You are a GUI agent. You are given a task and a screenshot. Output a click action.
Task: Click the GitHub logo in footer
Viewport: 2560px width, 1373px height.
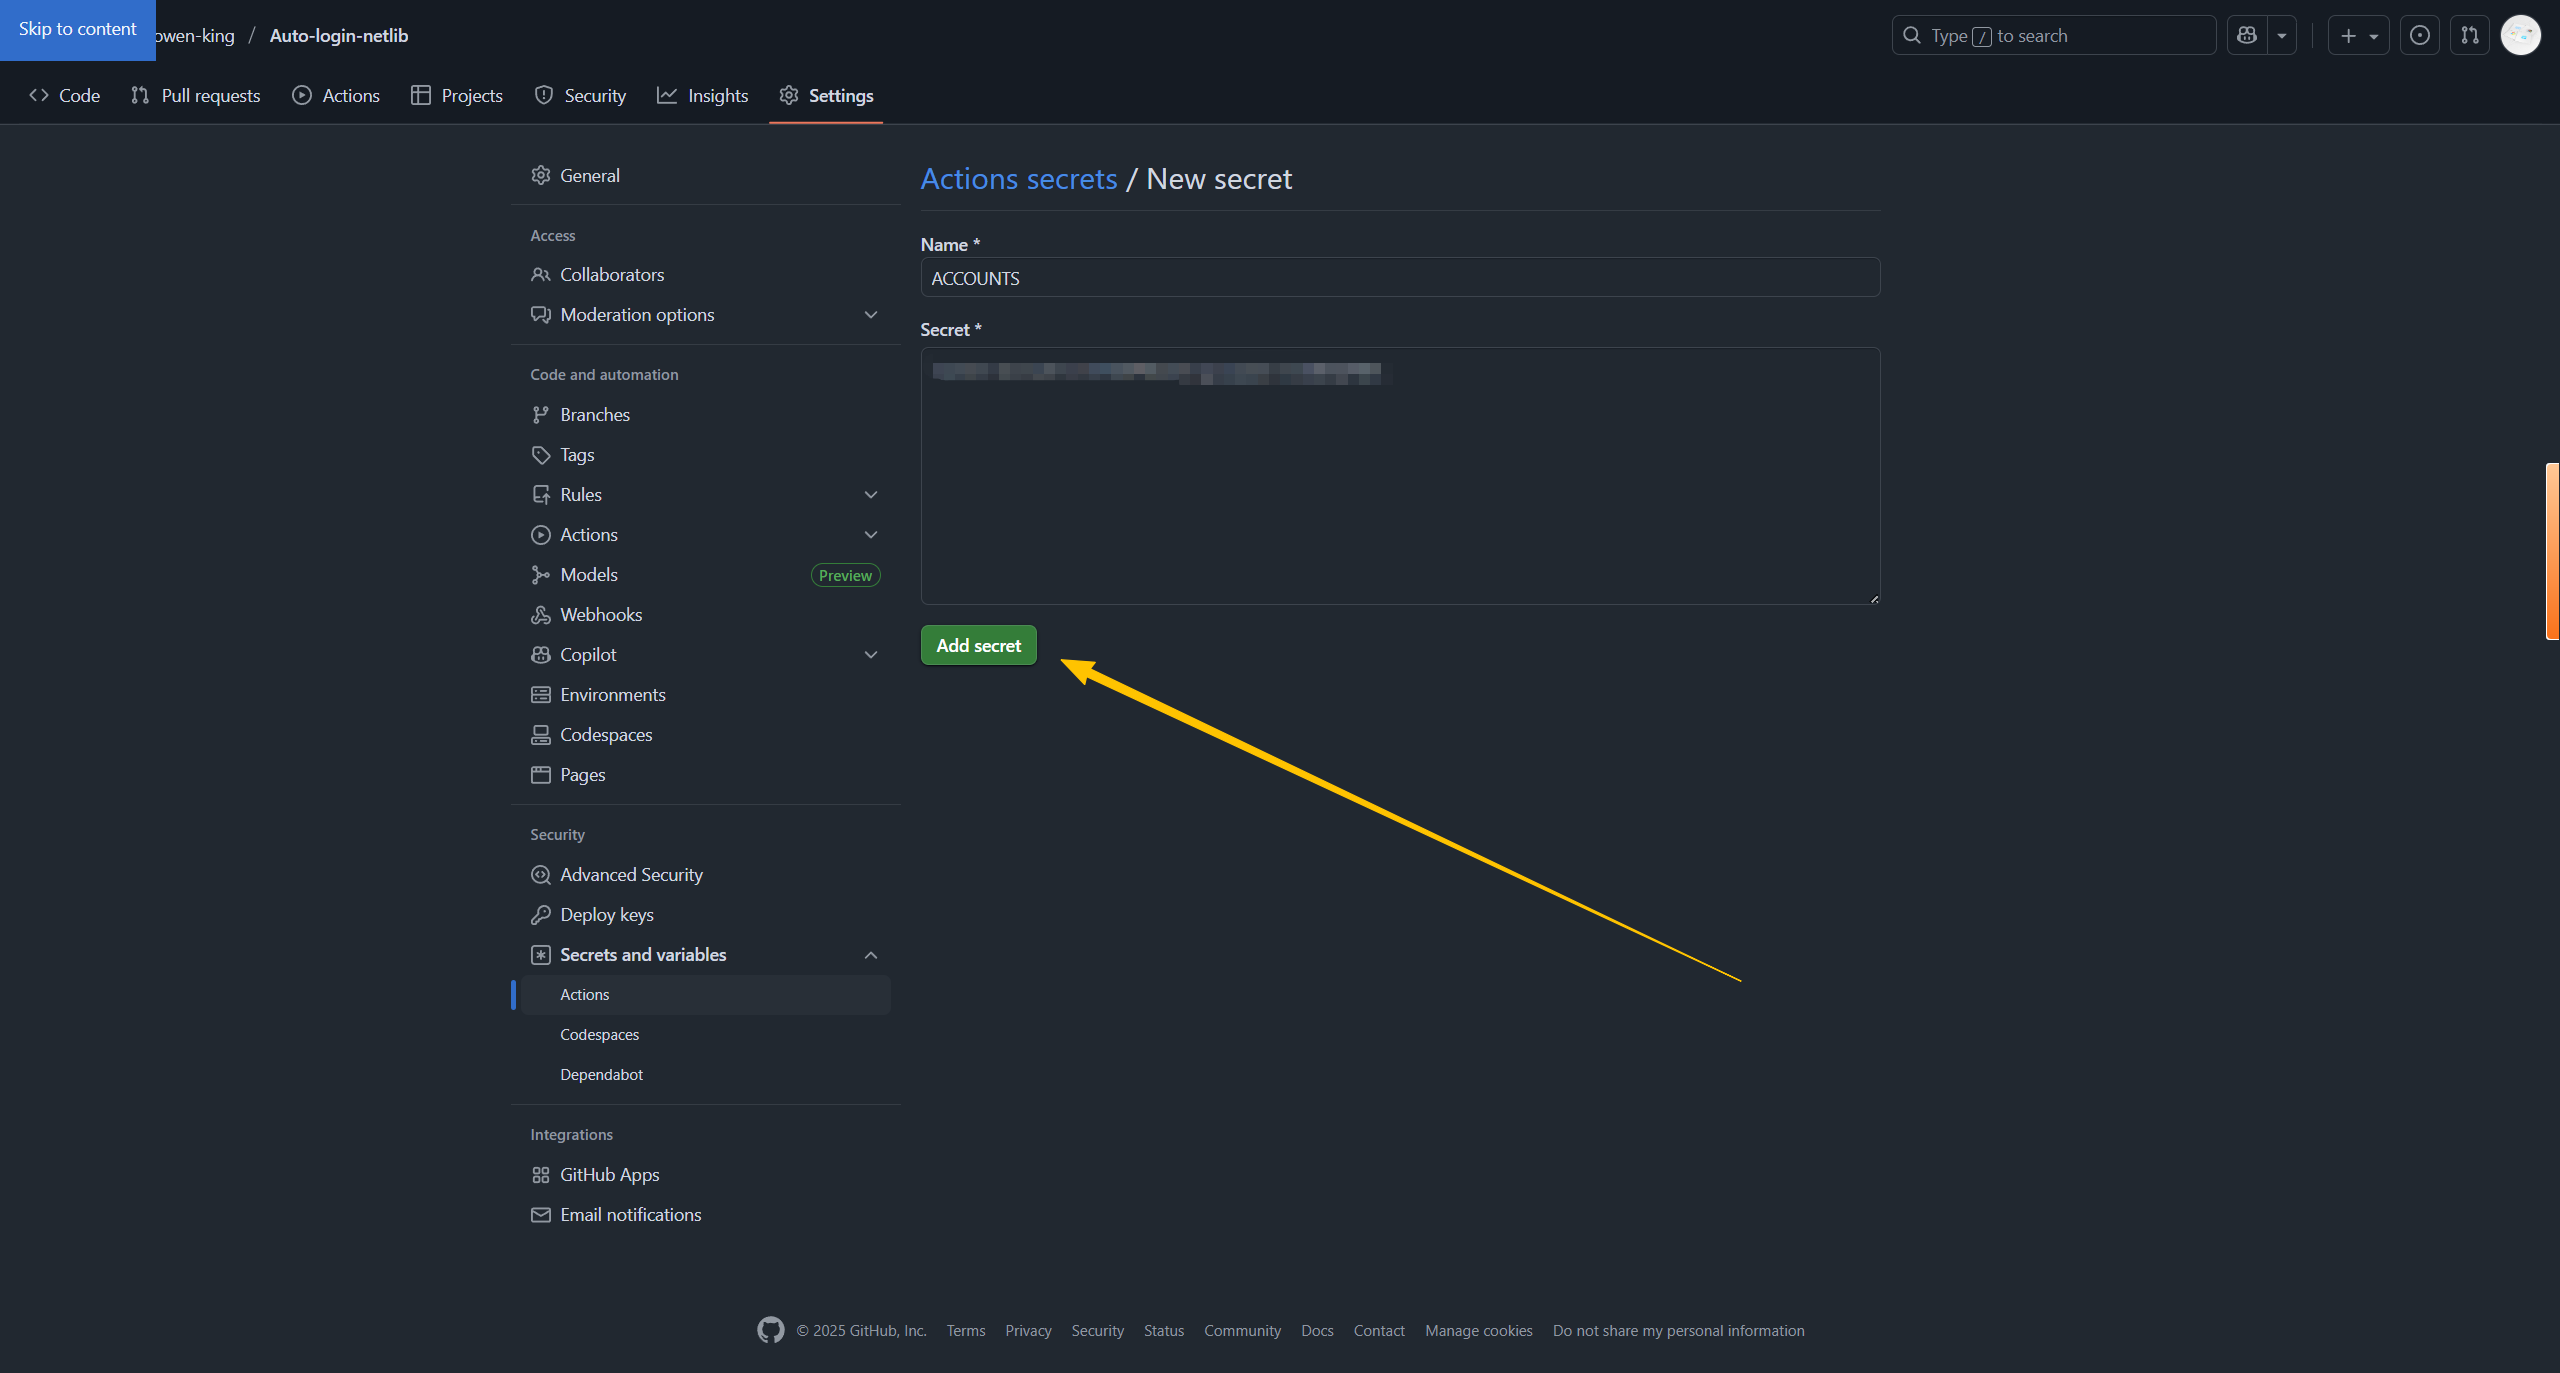[x=770, y=1330]
